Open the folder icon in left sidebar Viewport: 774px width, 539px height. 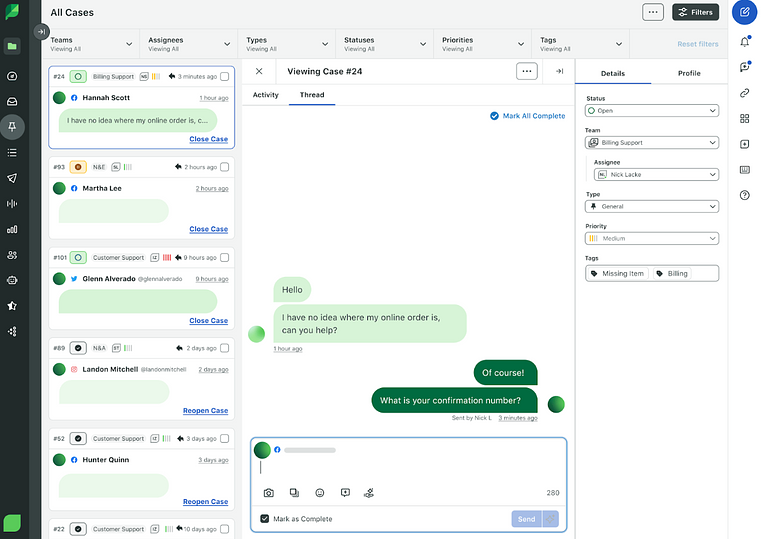[x=12, y=46]
